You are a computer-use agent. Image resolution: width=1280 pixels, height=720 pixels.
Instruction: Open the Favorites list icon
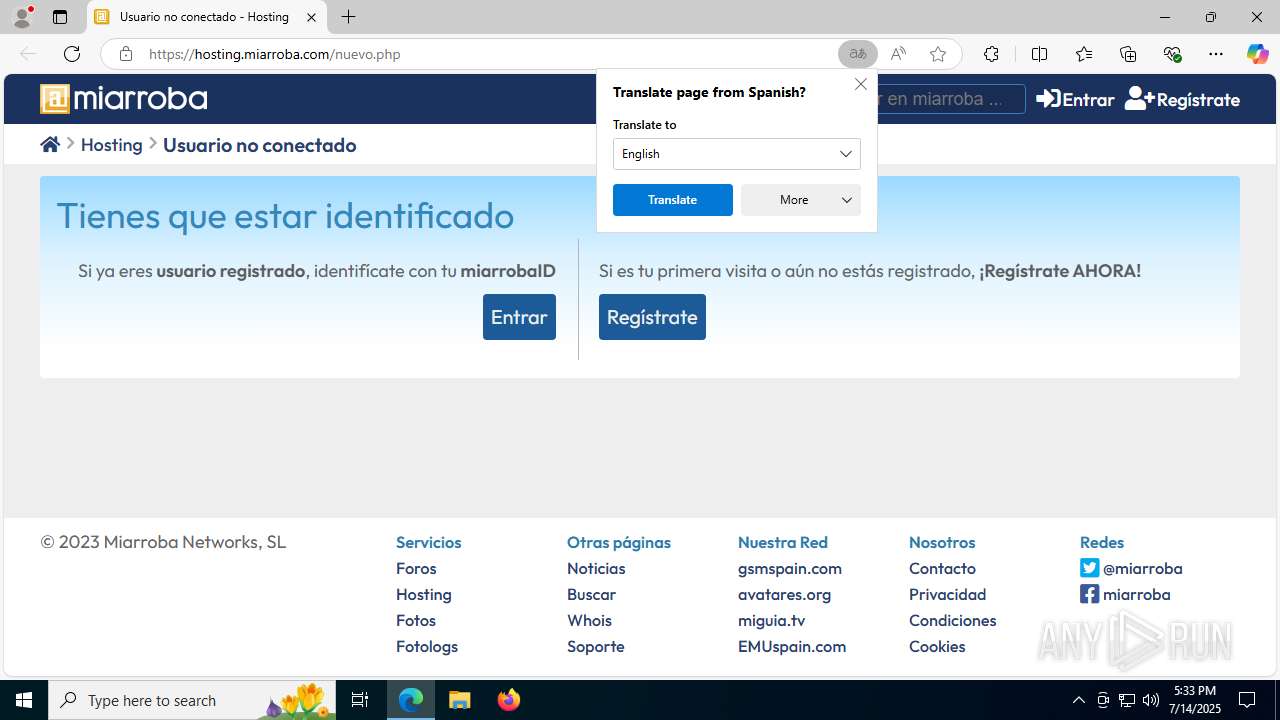pyautogui.click(x=1084, y=54)
